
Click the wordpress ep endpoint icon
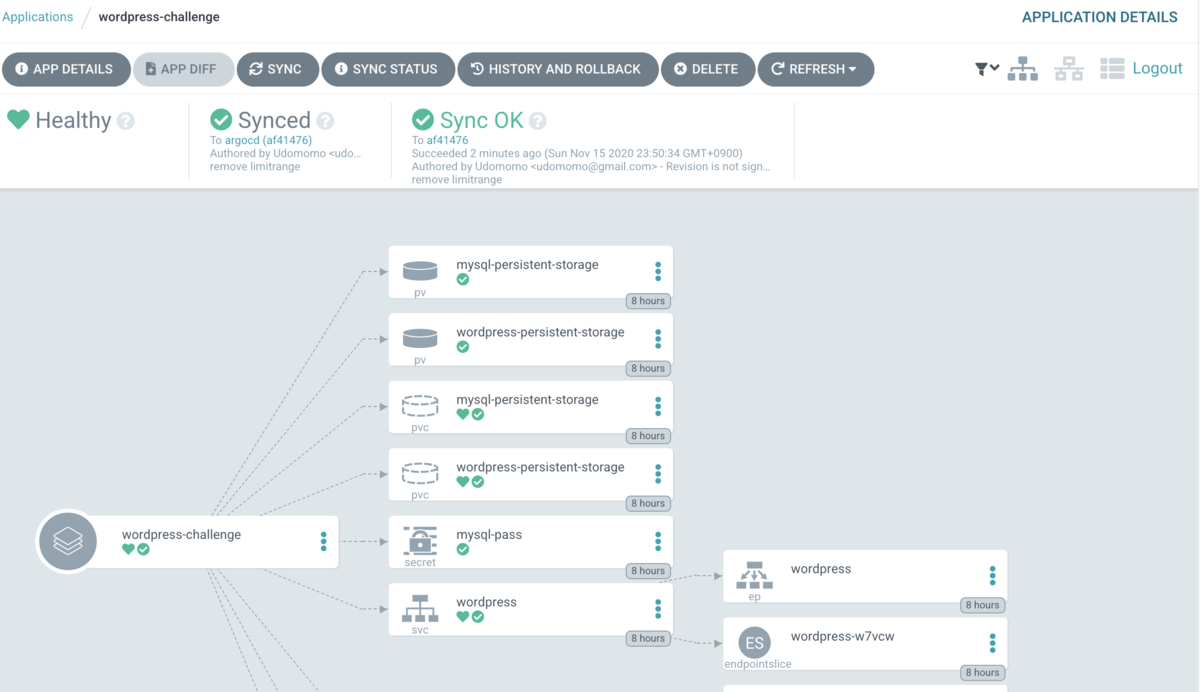(x=755, y=575)
